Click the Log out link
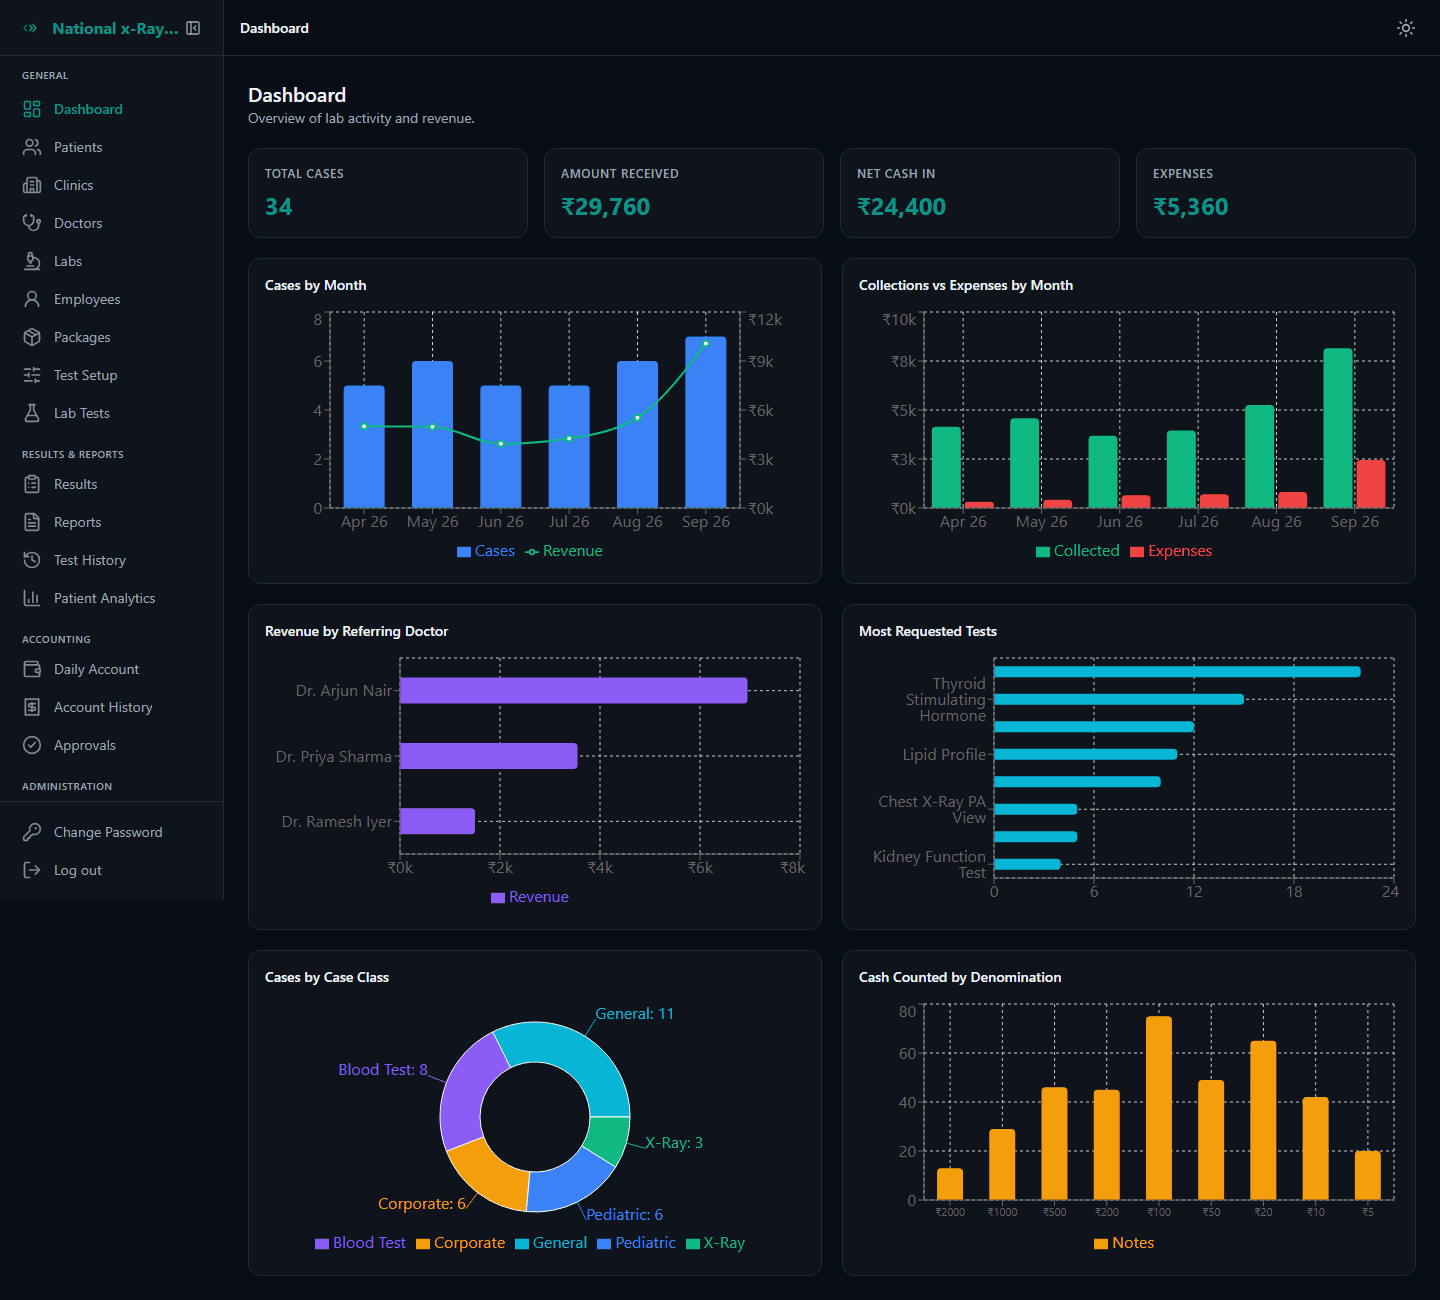Screen dimensions: 1440x1300 (111, 870)
